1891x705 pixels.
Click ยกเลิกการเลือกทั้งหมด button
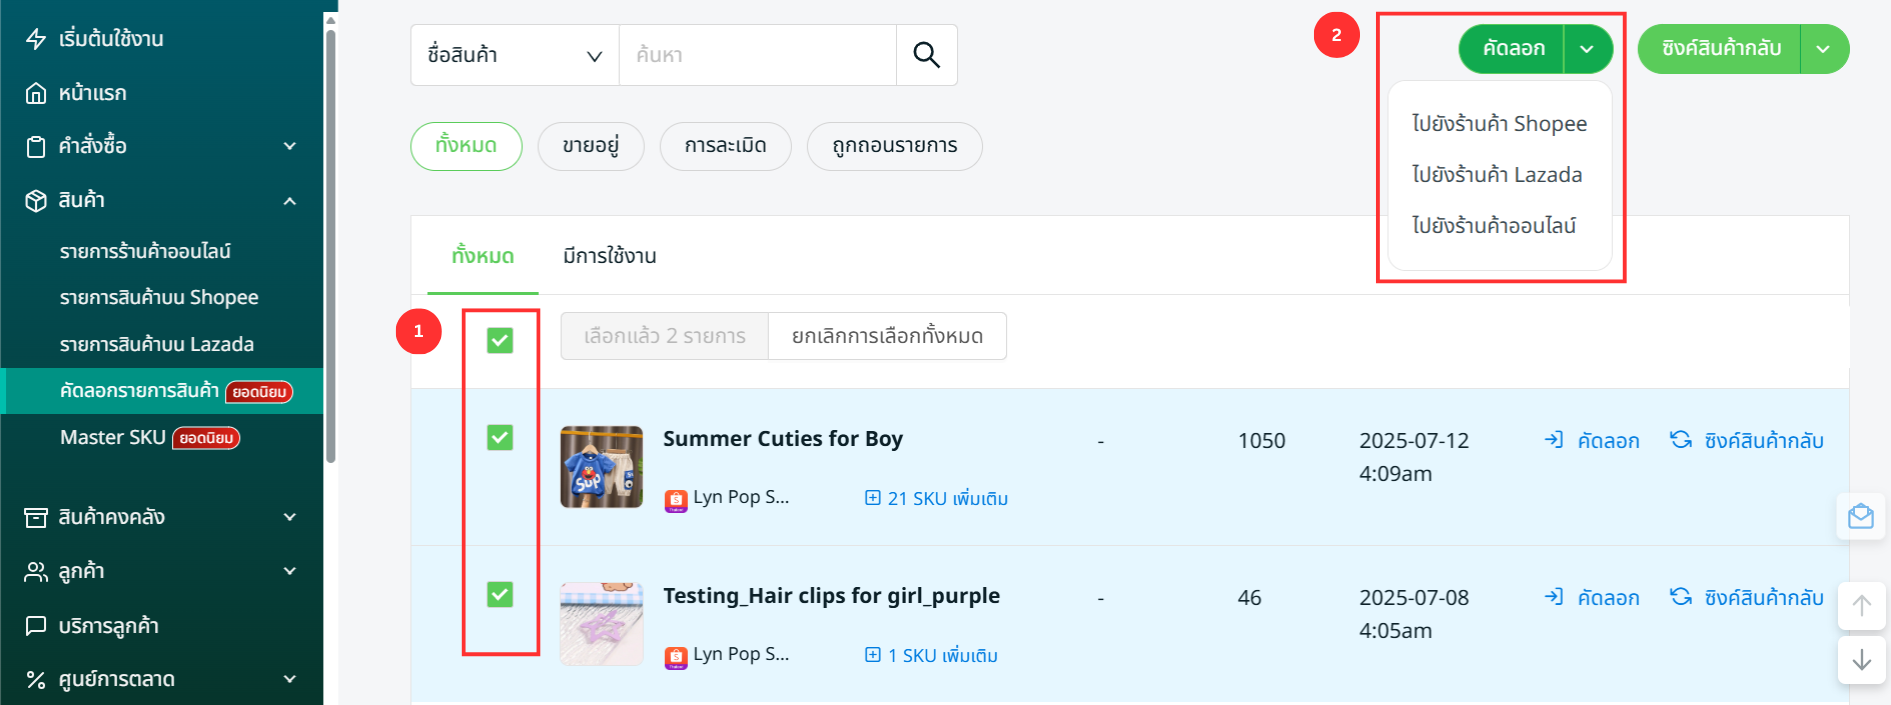887,336
